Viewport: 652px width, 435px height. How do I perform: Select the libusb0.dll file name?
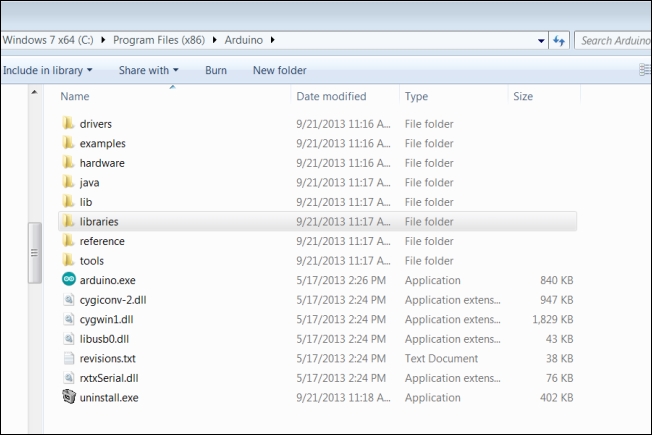point(104,339)
